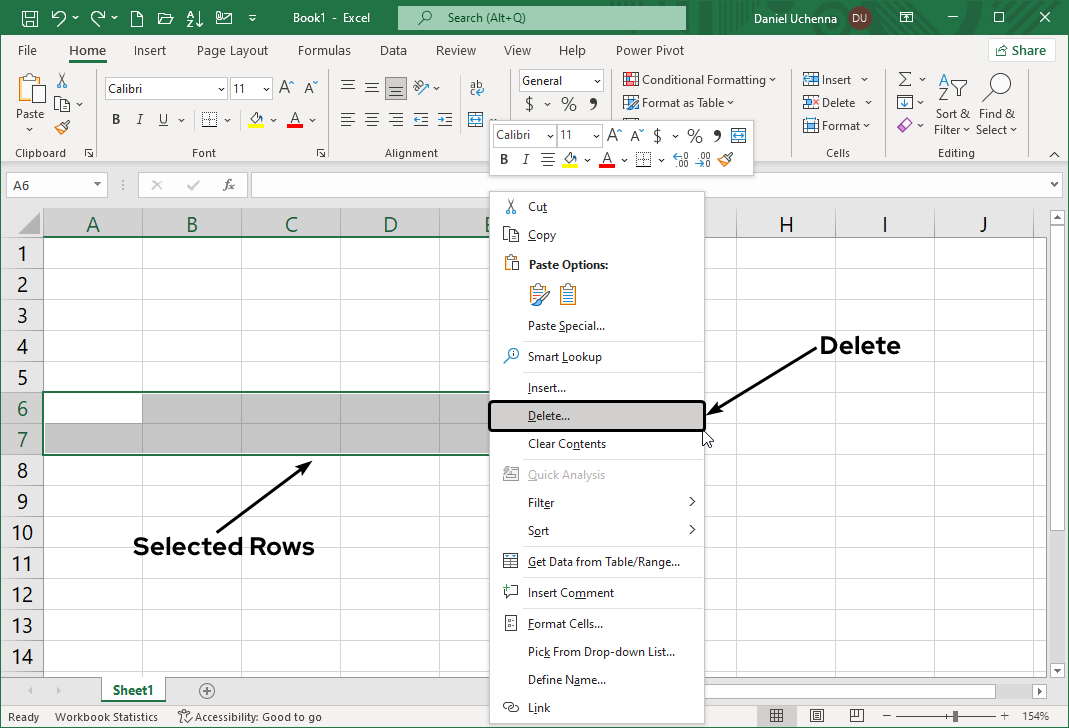Open Conditional Formatting in Styles group

[700, 80]
